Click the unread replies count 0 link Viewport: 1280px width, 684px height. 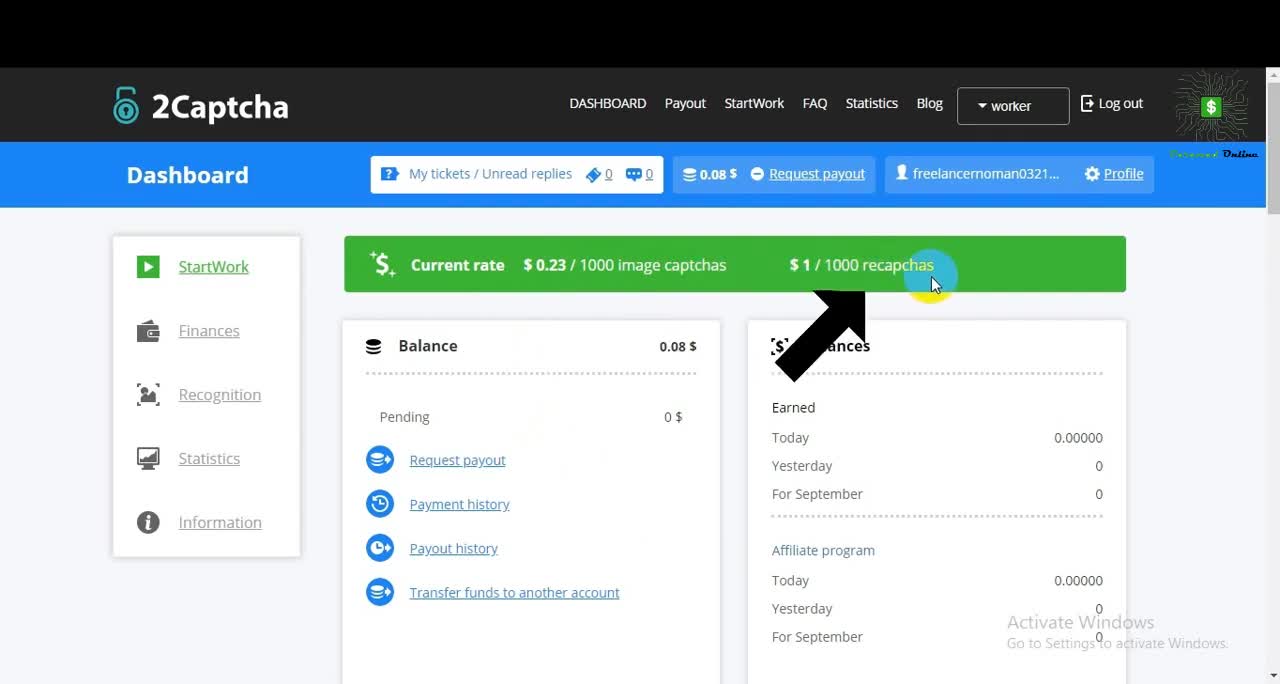click(649, 174)
